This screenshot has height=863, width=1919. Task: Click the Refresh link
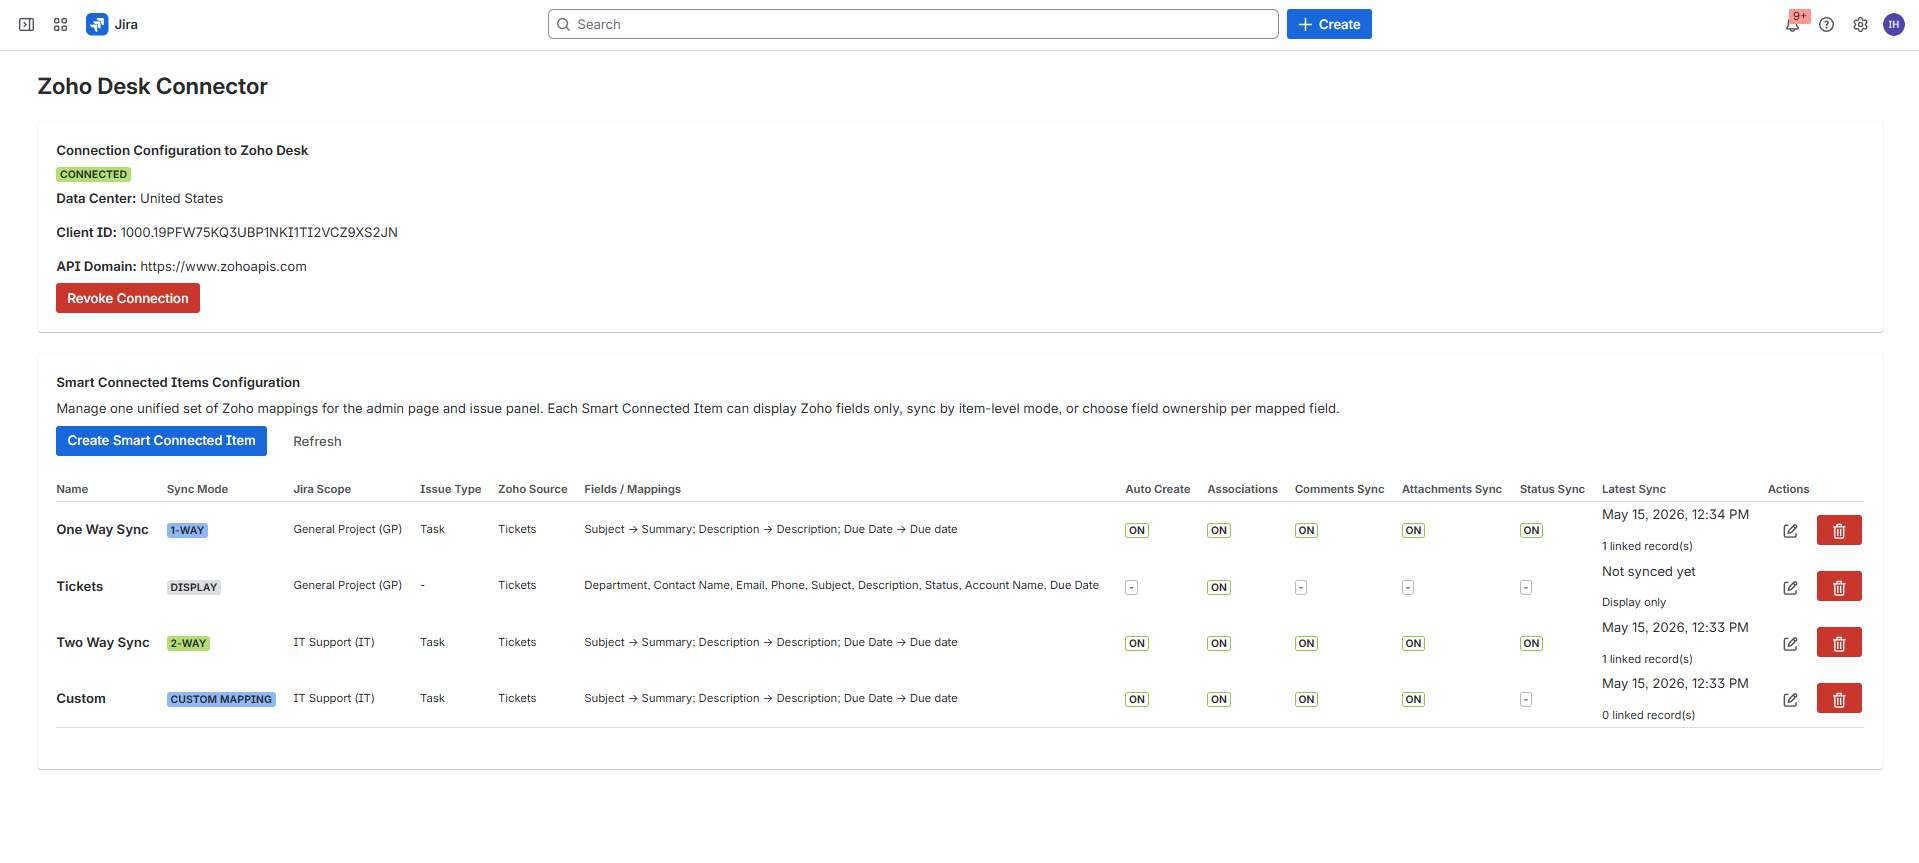[317, 441]
